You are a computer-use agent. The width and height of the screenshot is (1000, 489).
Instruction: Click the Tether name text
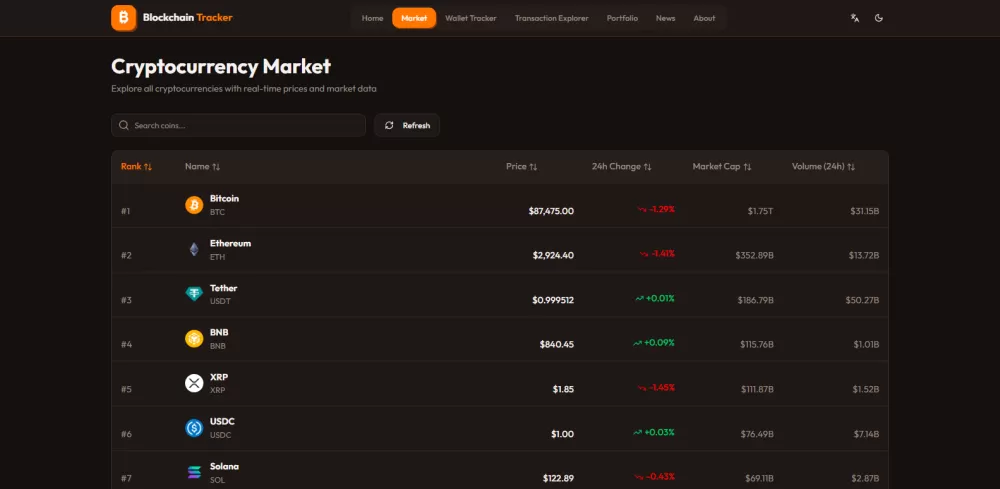223,288
